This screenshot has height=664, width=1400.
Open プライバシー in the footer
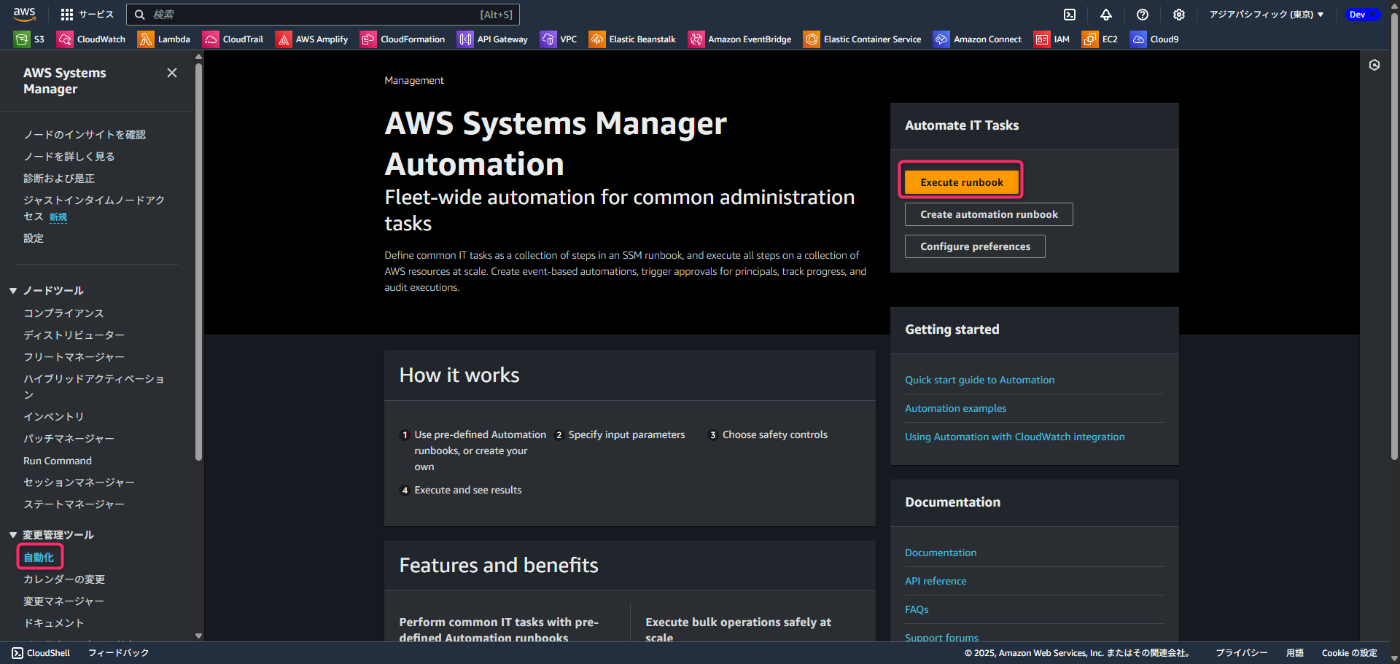tap(1241, 653)
